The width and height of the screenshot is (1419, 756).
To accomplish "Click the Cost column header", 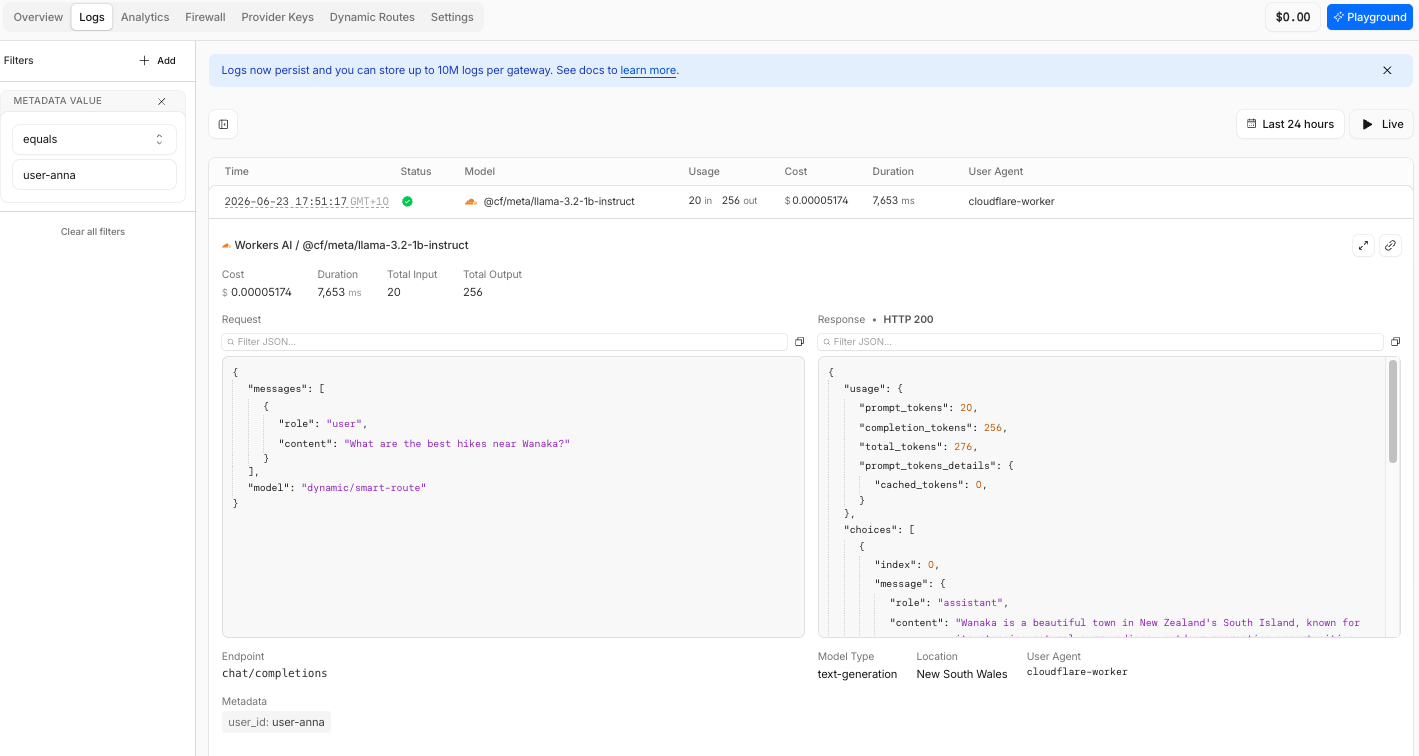I will coord(796,172).
